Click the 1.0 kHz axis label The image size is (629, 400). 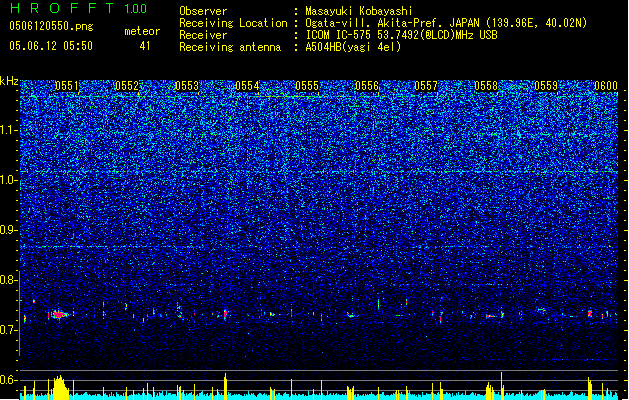(x=9, y=180)
